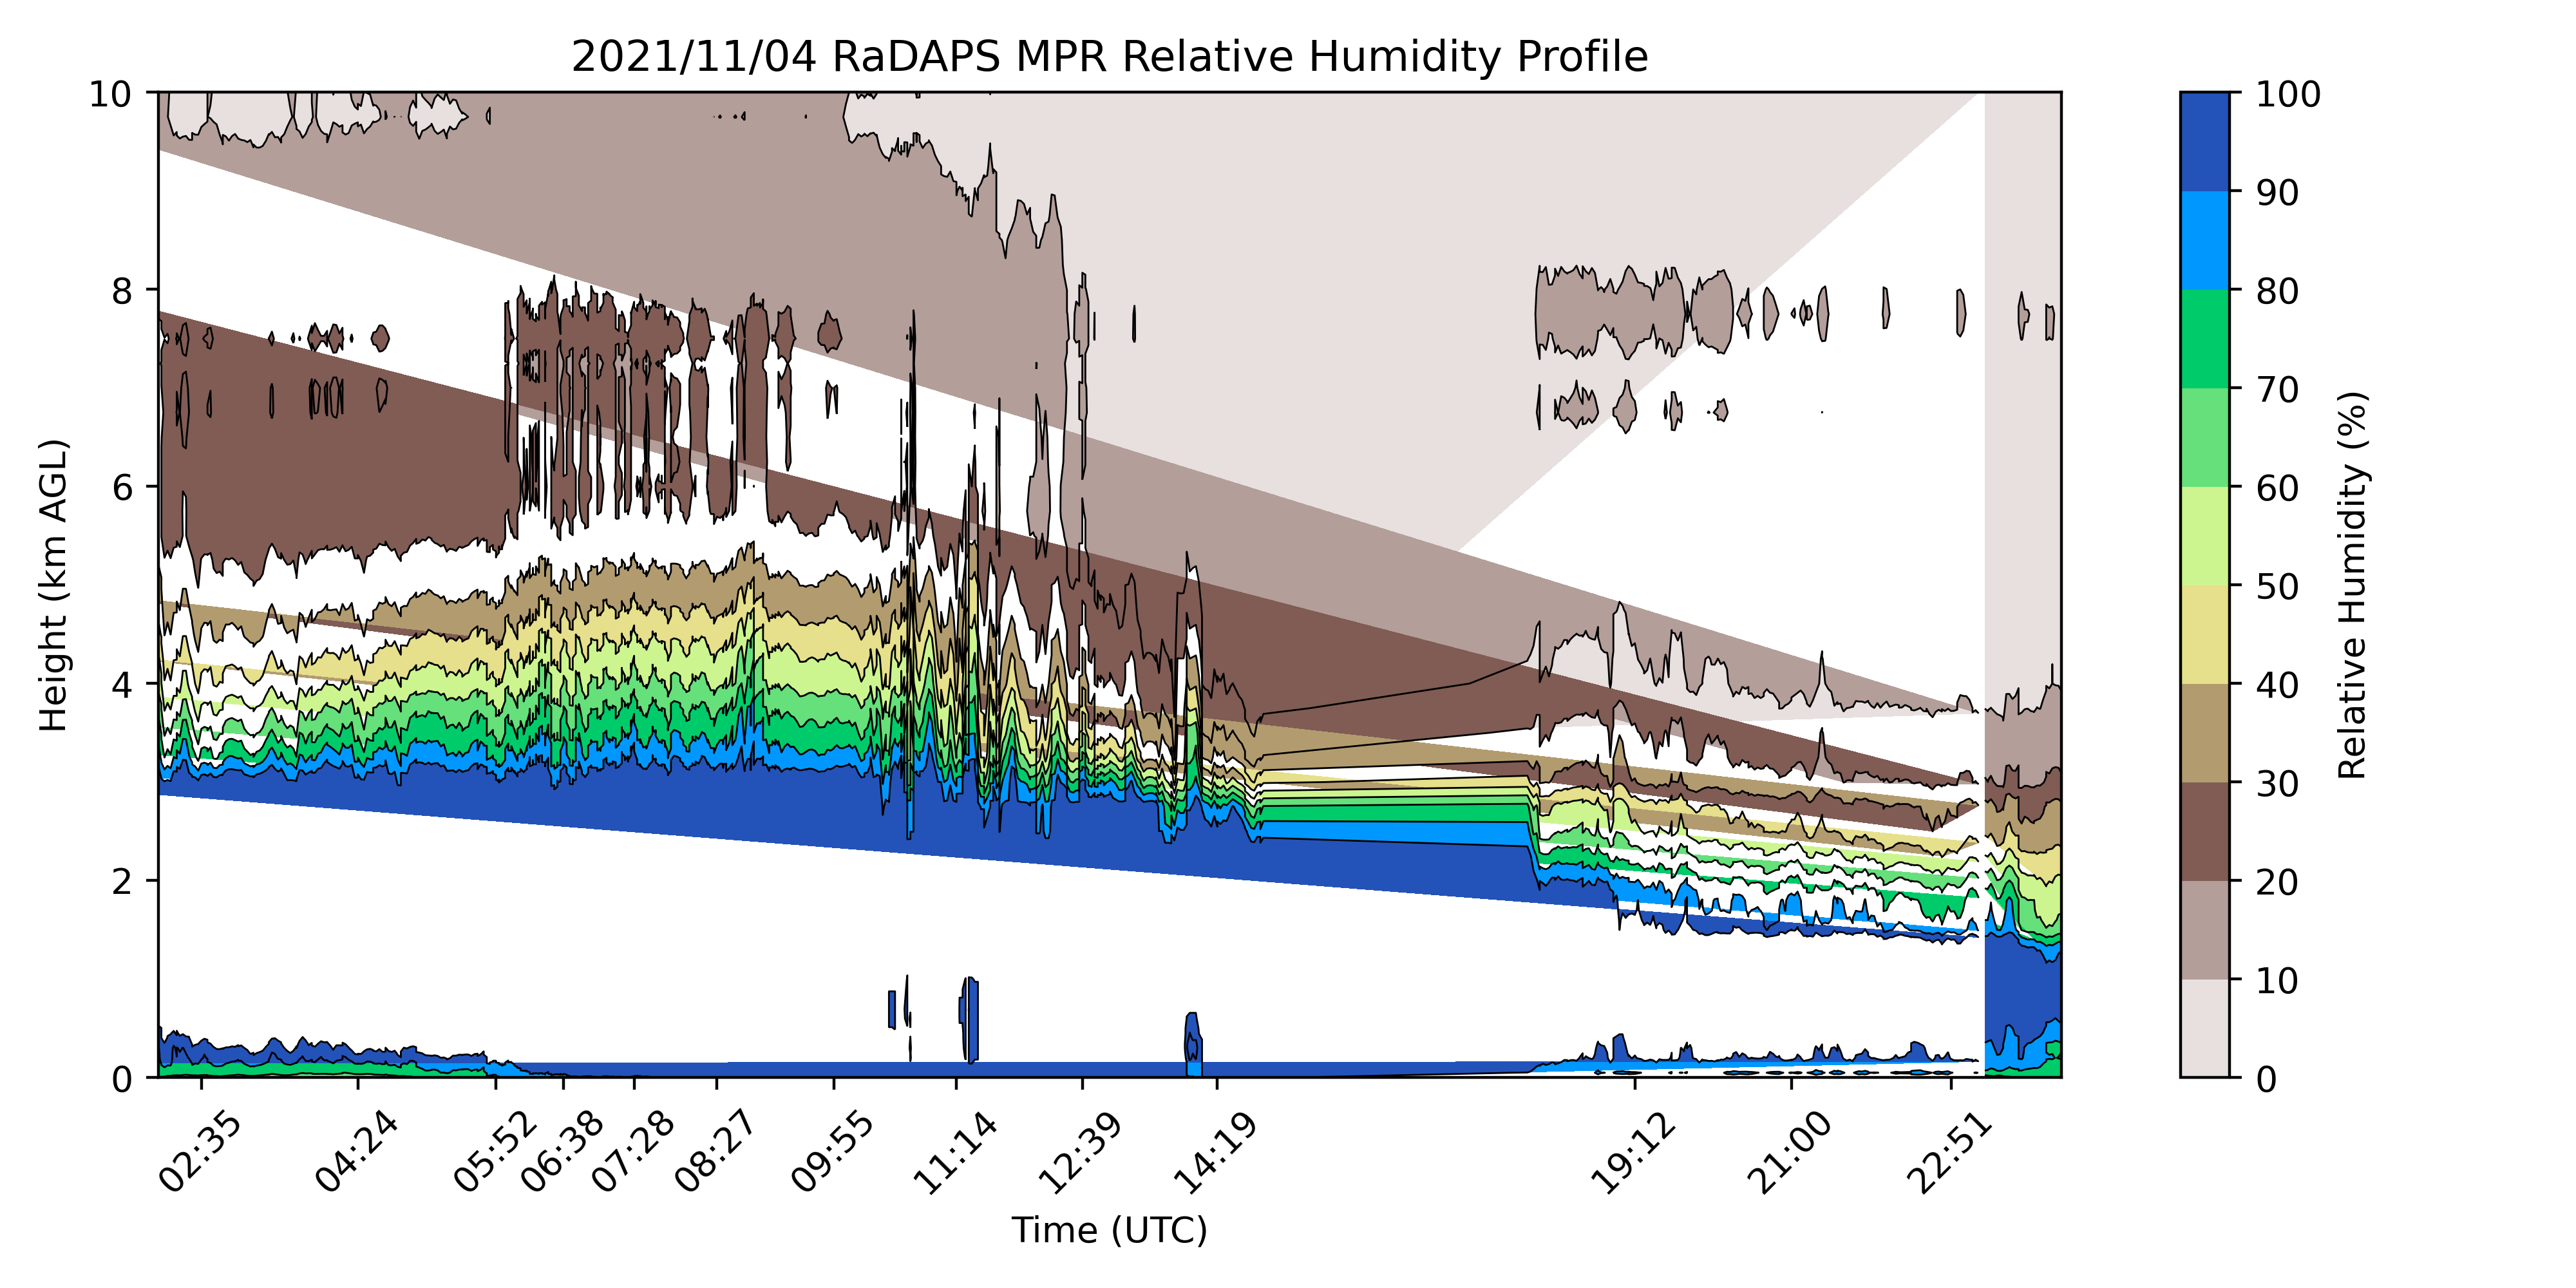Click the time tick label '09:55'
This screenshot has width=2576, height=1288.
point(833,1152)
